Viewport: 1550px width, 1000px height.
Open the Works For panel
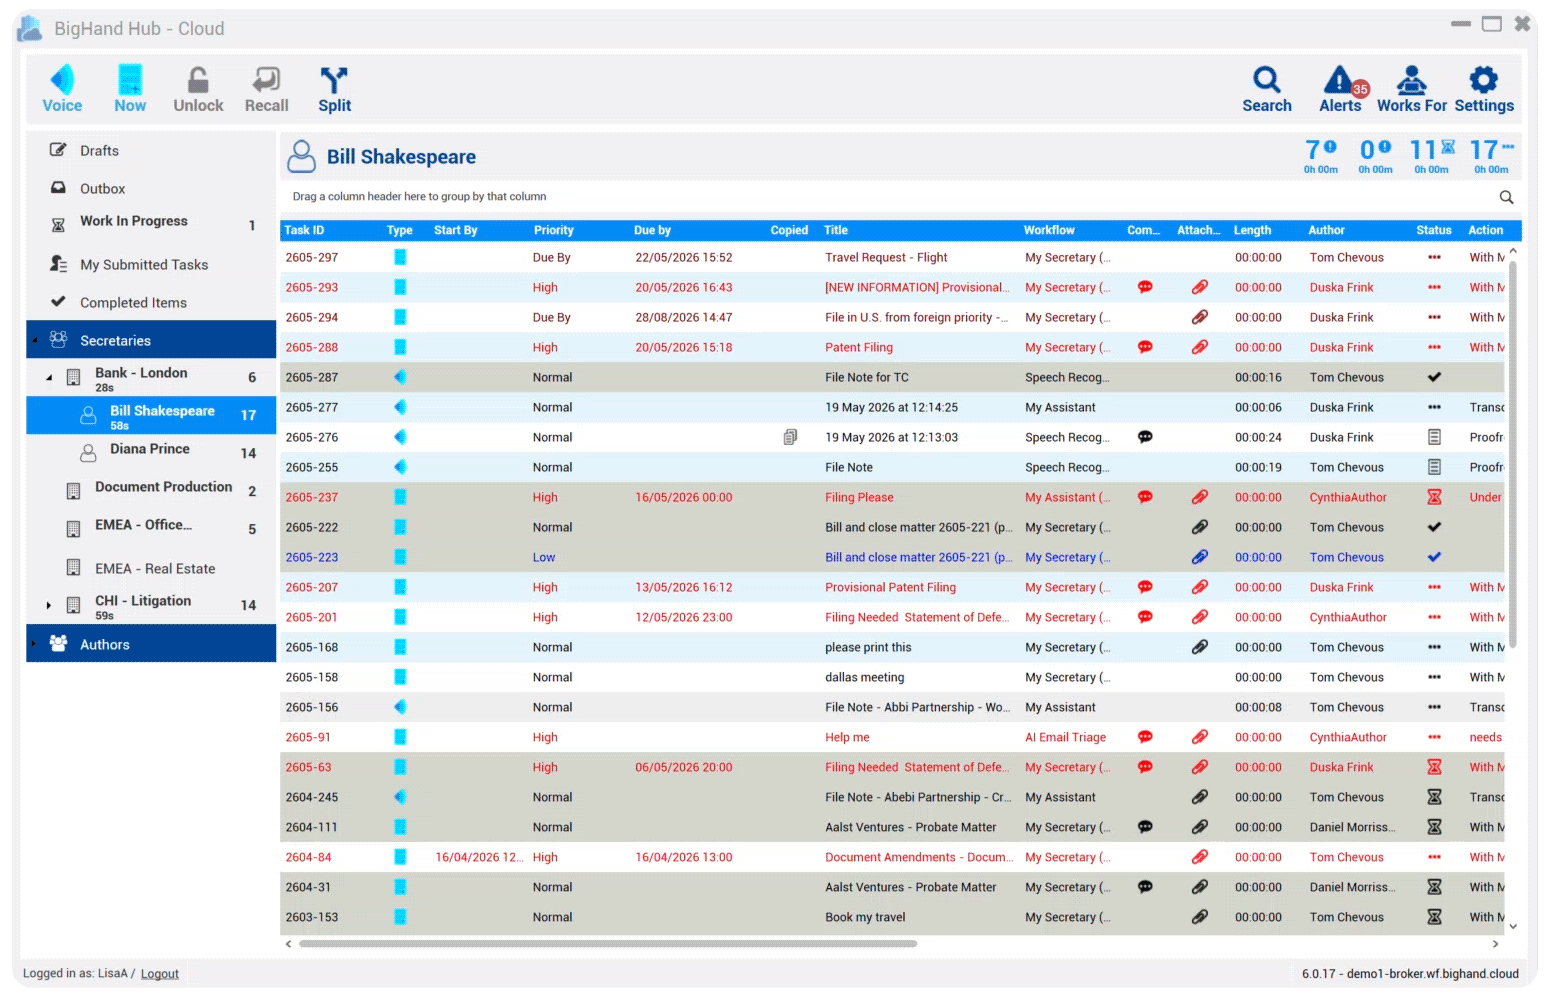[x=1411, y=89]
